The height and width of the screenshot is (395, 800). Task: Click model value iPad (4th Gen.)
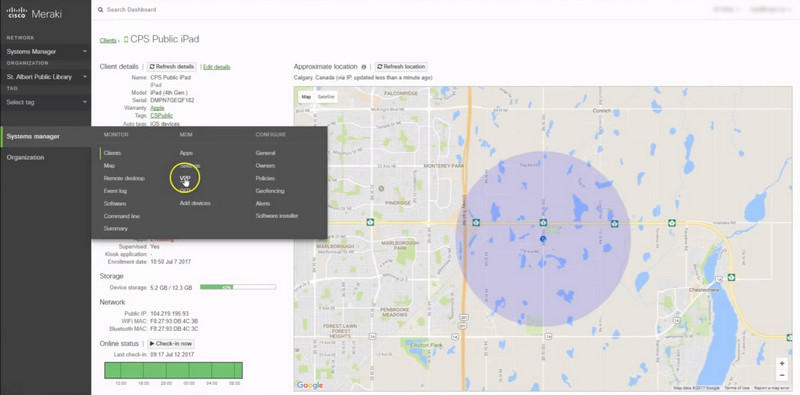coord(169,93)
